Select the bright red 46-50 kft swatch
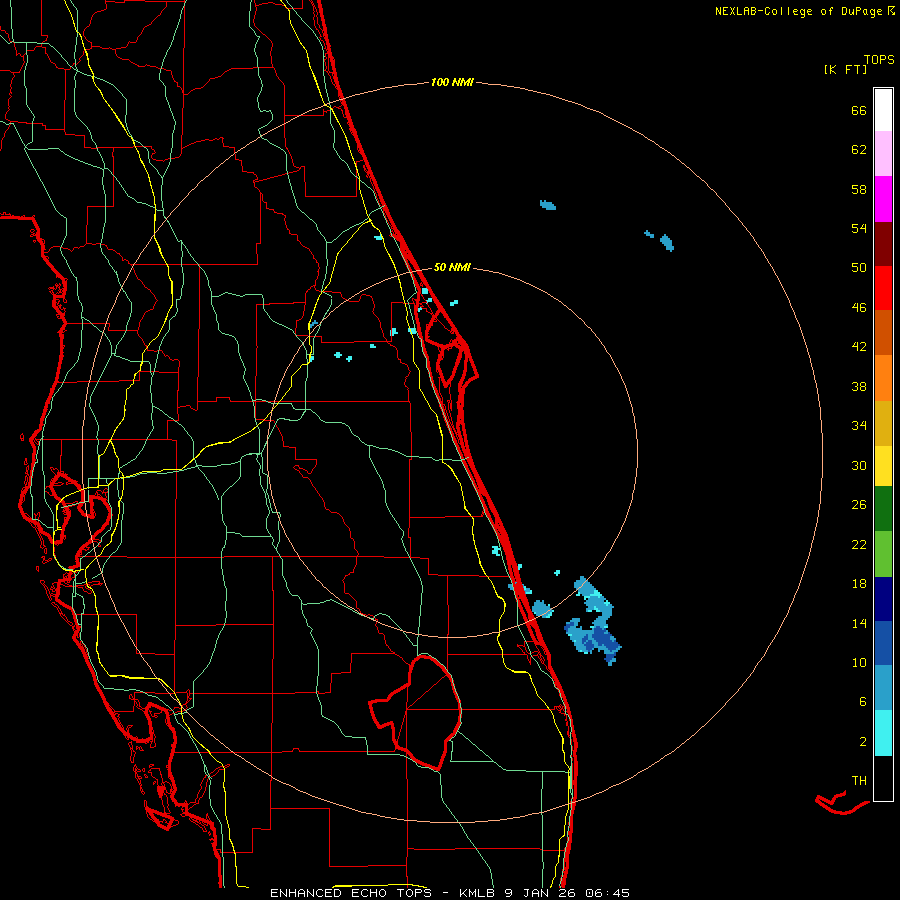 tap(883, 288)
